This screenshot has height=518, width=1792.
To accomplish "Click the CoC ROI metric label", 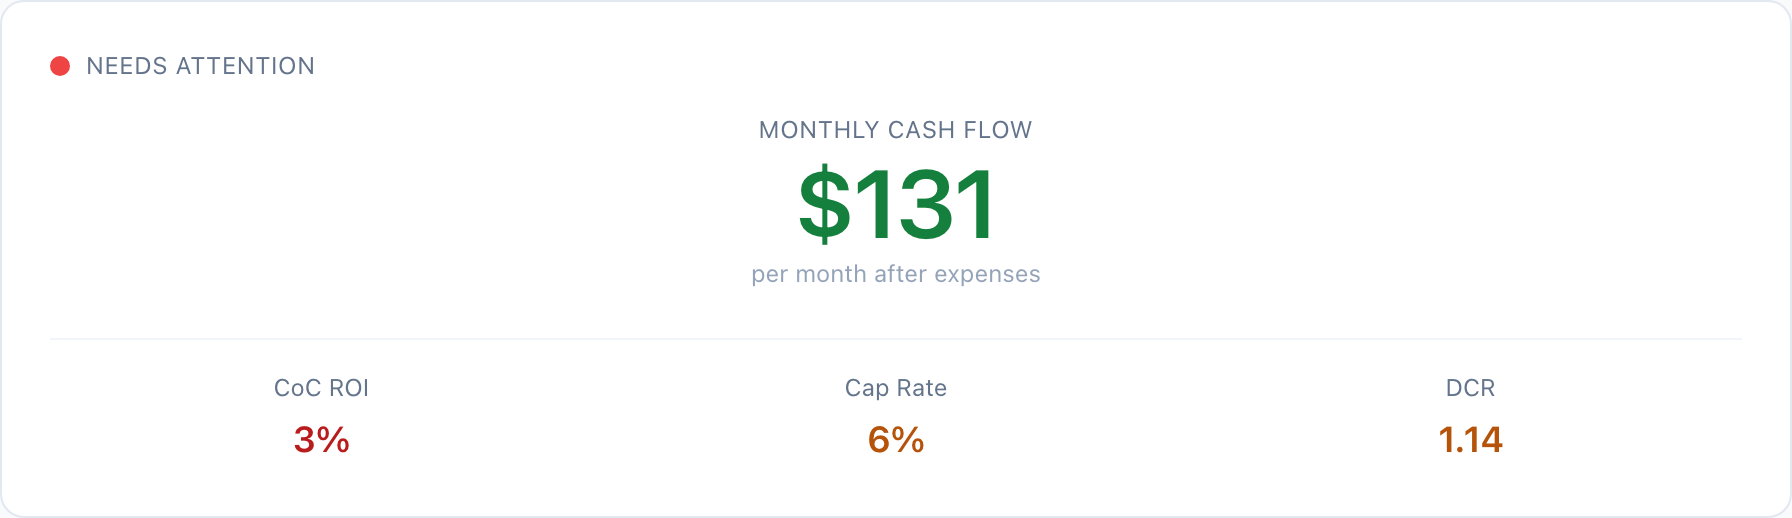I will tap(321, 388).
